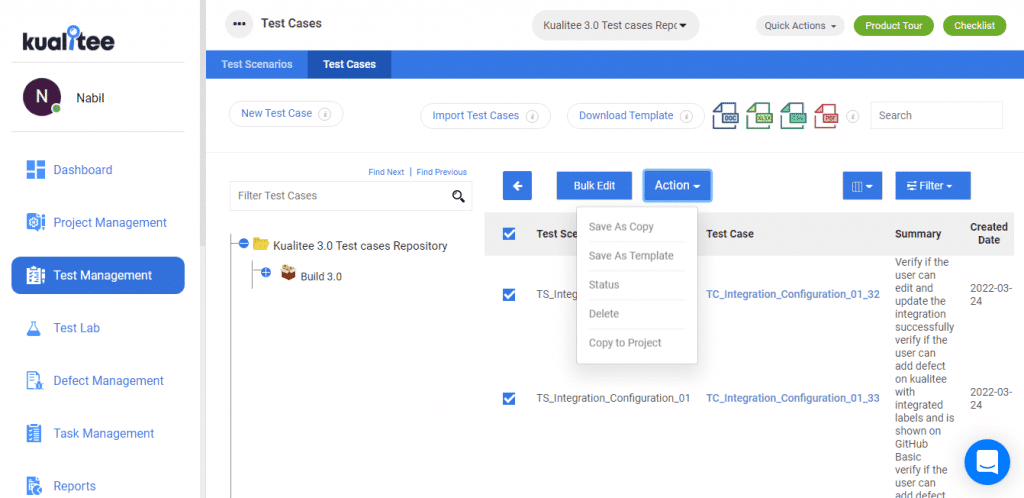1024x498 pixels.
Task: Click magnifier icon in Filter Test Cases
Action: click(x=458, y=196)
